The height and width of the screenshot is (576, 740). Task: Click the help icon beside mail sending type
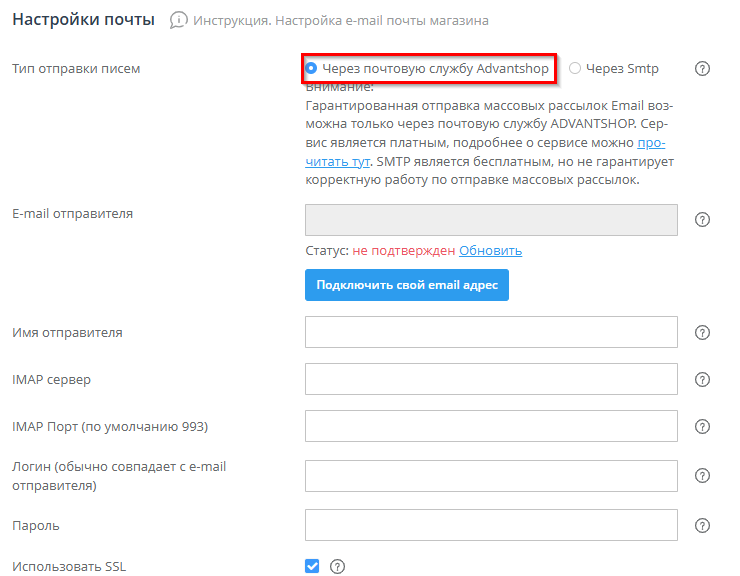pyautogui.click(x=702, y=69)
